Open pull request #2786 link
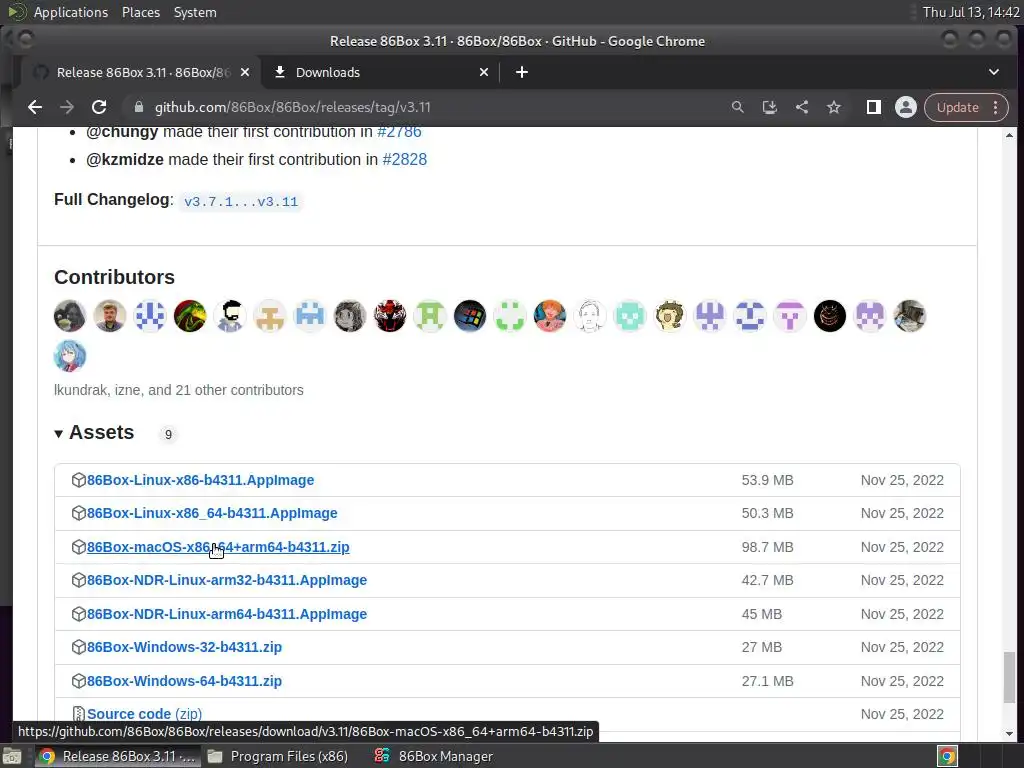The width and height of the screenshot is (1024, 768). [x=400, y=132]
